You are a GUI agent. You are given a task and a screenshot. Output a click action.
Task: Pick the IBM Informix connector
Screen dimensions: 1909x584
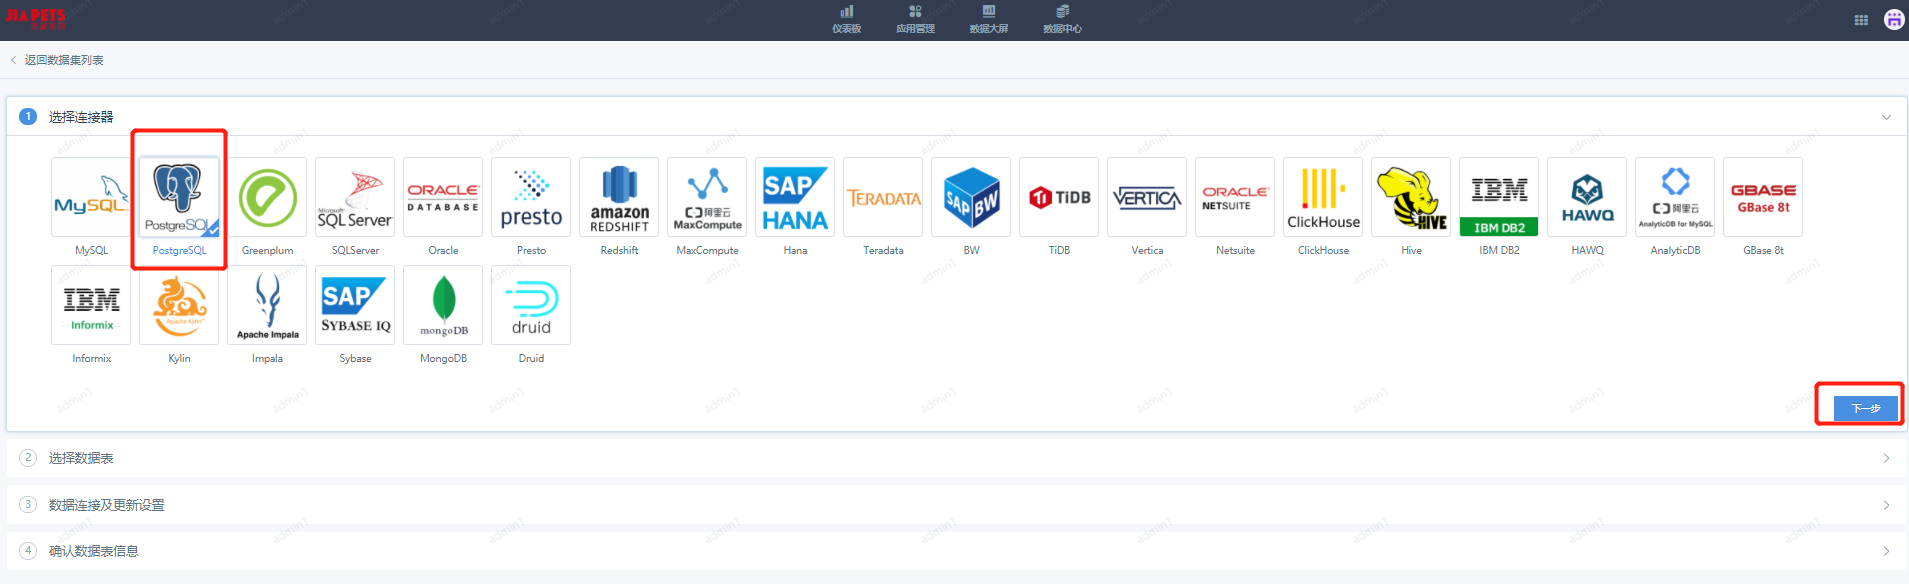click(91, 305)
